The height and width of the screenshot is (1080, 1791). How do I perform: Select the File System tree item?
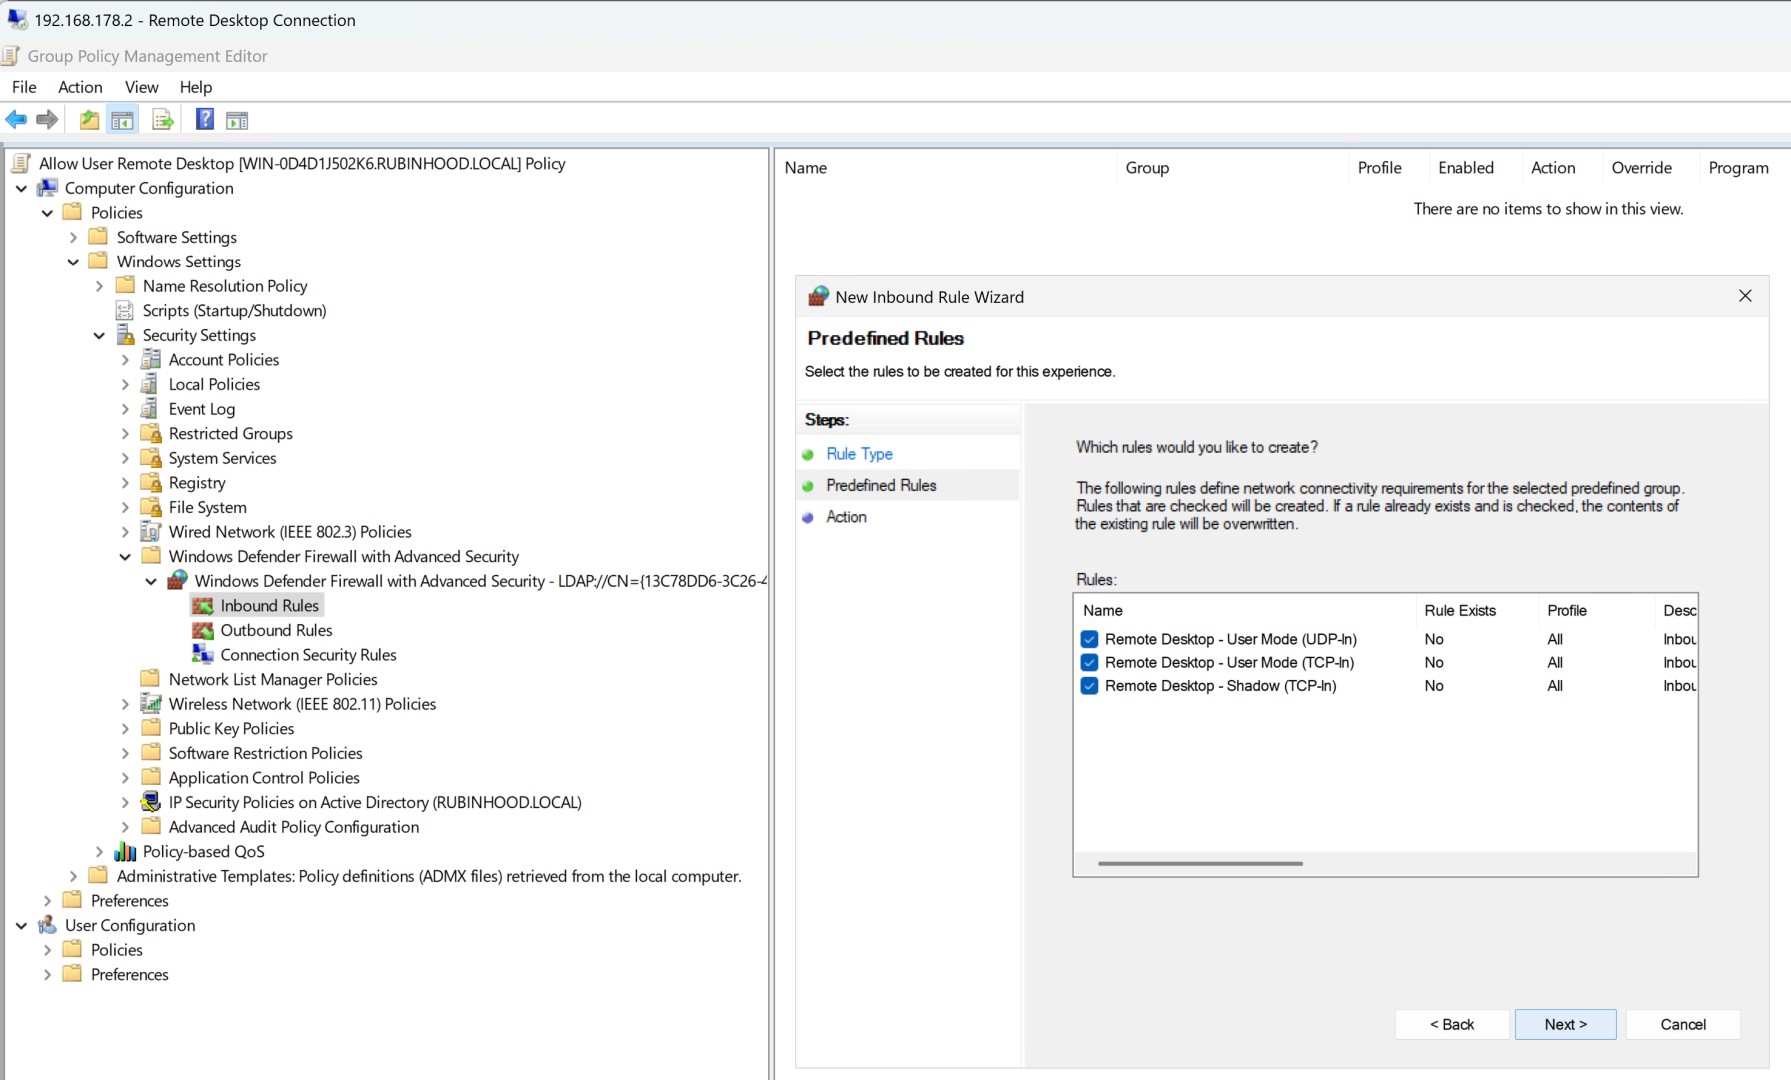tap(207, 507)
